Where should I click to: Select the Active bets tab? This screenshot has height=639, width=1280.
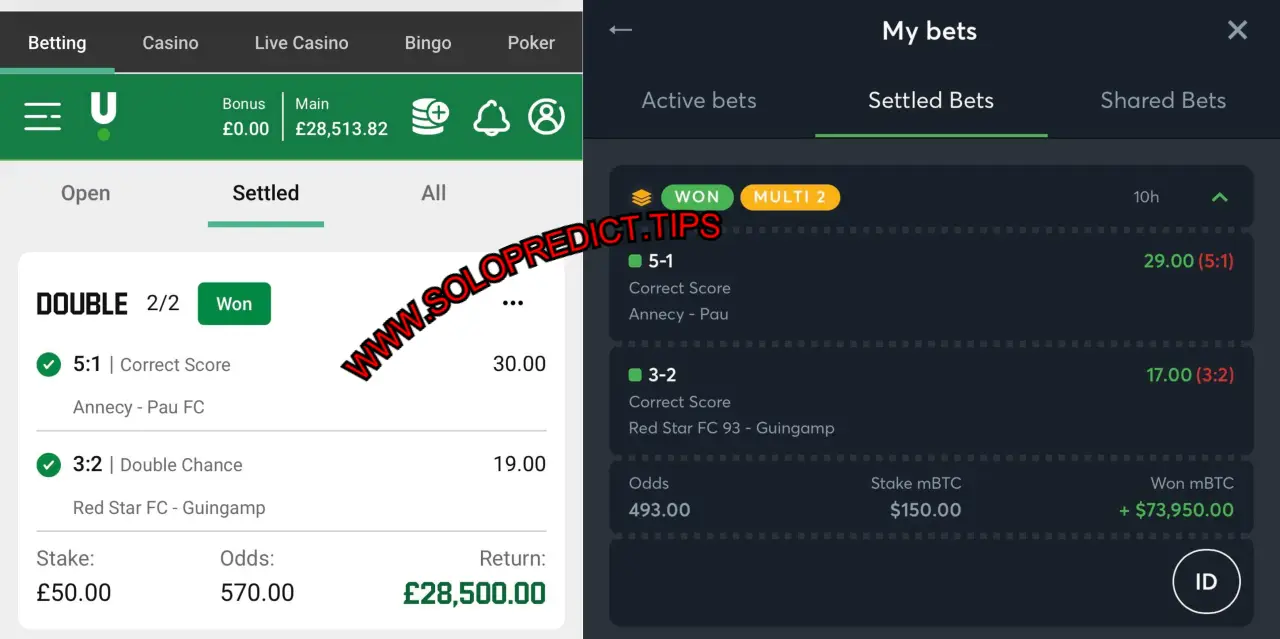click(699, 100)
